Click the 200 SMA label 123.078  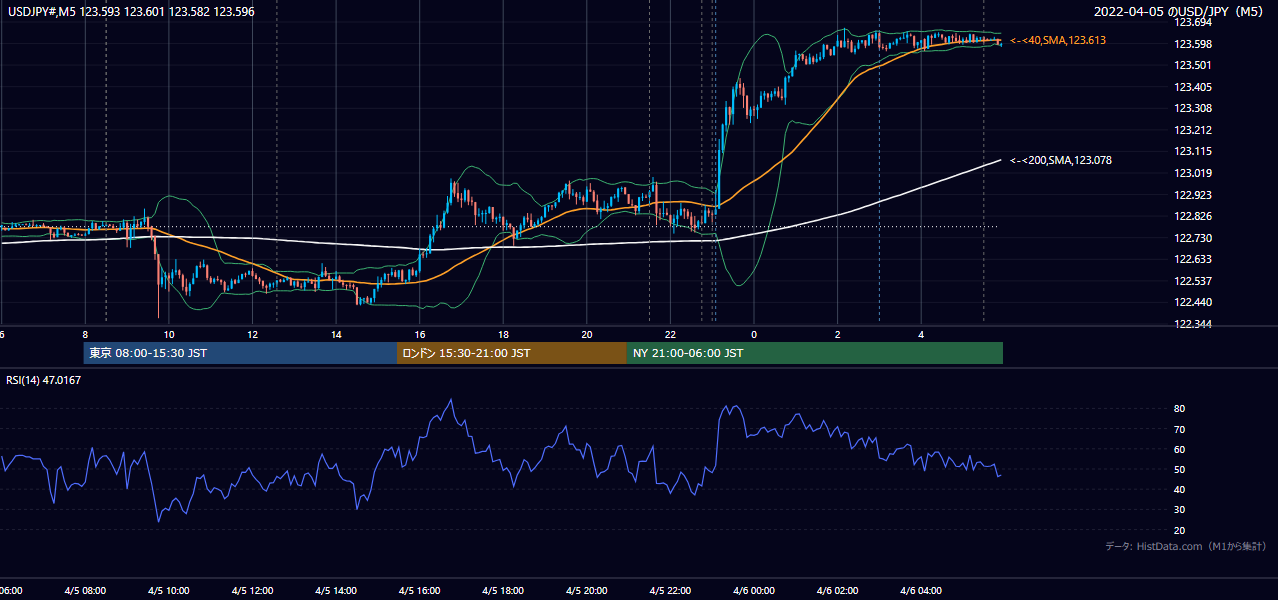[1060, 160]
